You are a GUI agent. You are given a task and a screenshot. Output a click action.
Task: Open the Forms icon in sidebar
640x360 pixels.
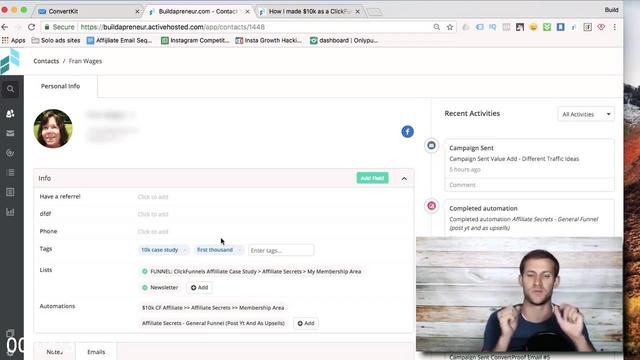[10, 192]
